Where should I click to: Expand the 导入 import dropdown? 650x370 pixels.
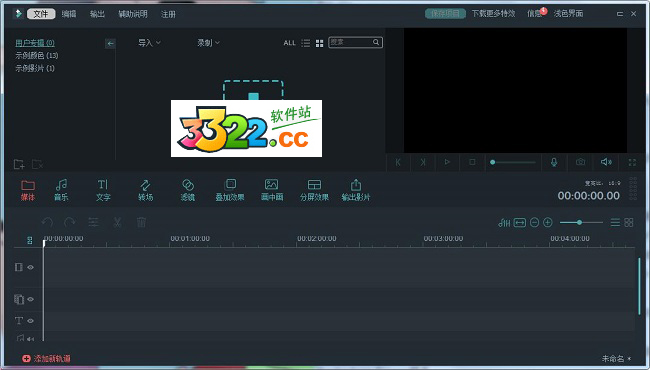[x=149, y=43]
